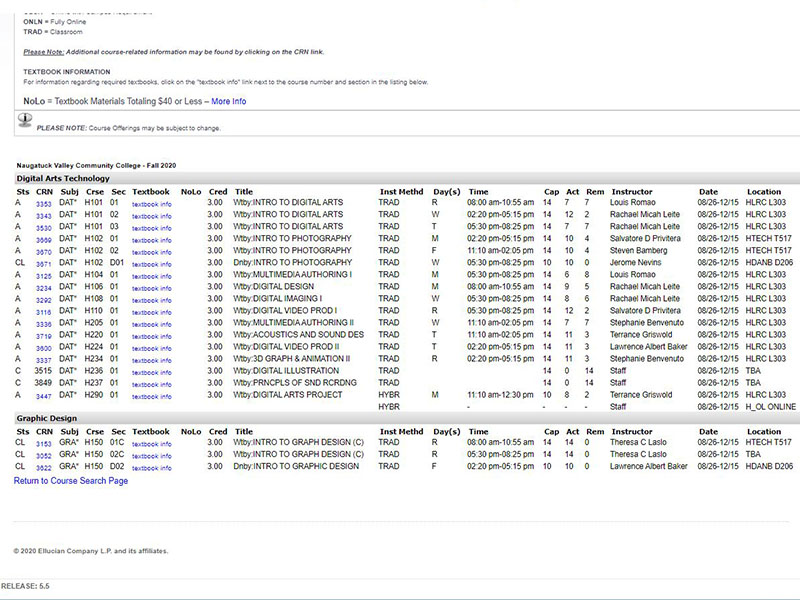Select the title Wtby:PRNCPLS OF SND RCRDNG

(295, 383)
